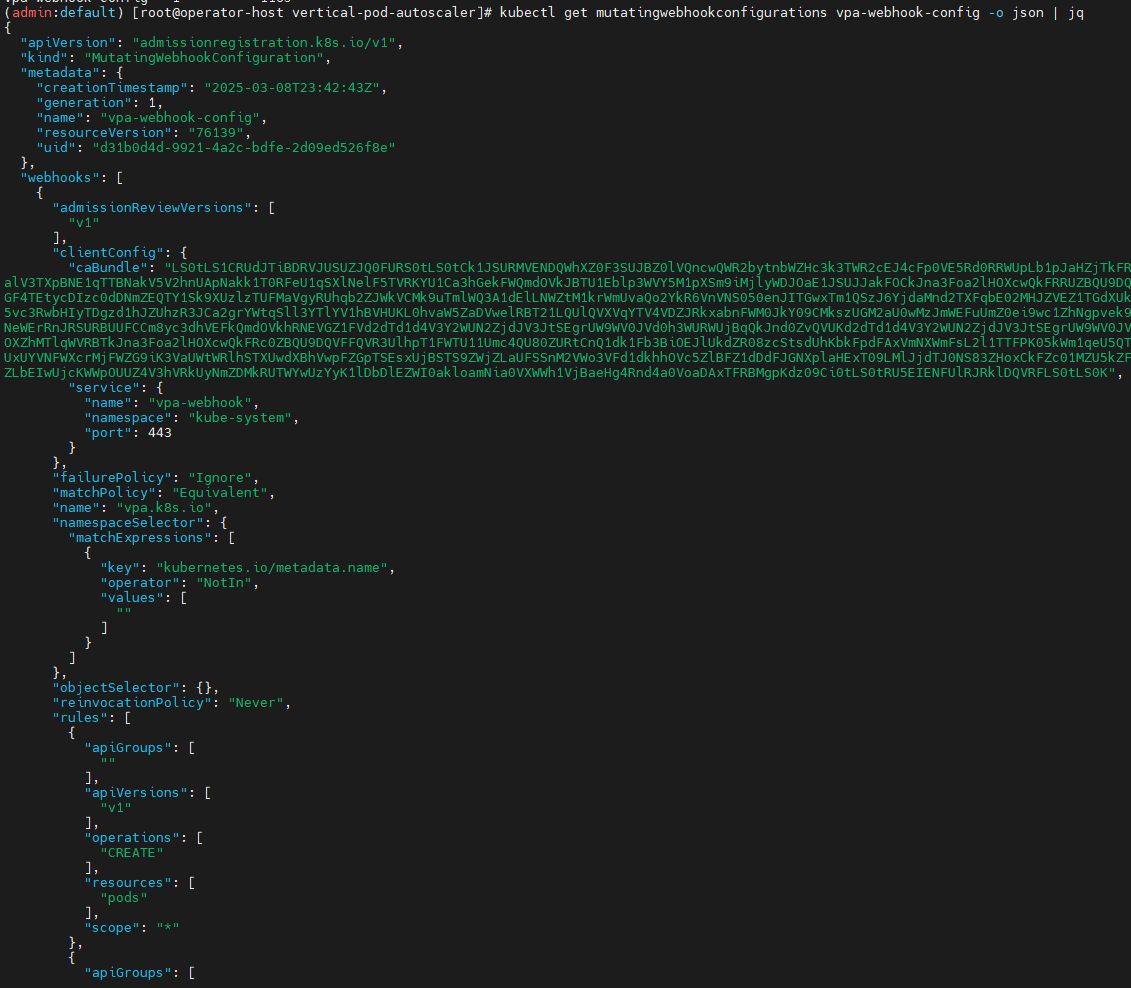Select the service name value "vpa-webhook"
This screenshot has width=1131, height=988.
[200, 403]
